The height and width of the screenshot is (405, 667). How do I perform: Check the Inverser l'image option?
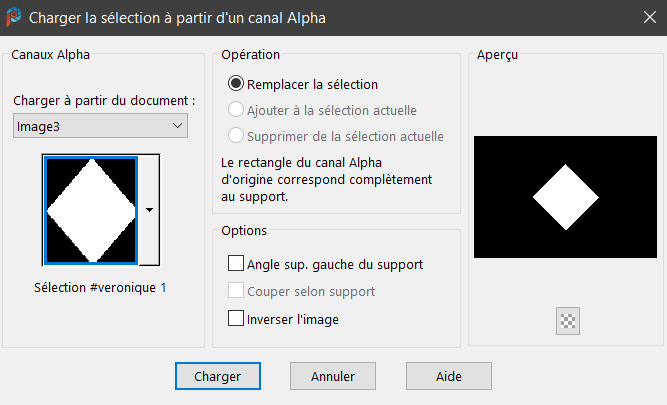coord(236,319)
